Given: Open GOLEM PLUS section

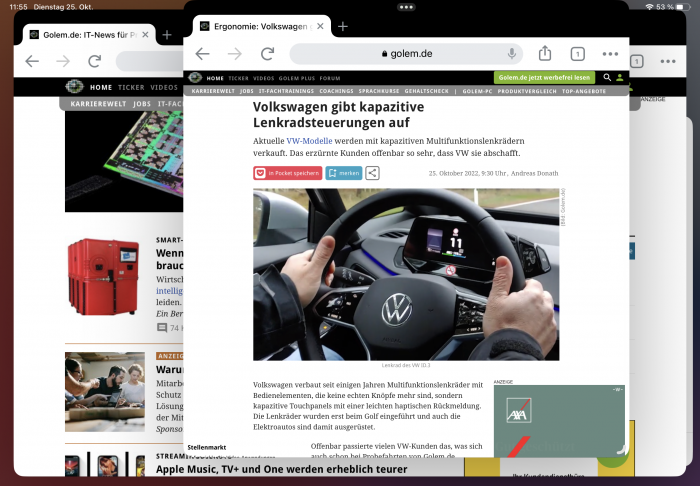Looking at the screenshot, I should [297, 78].
